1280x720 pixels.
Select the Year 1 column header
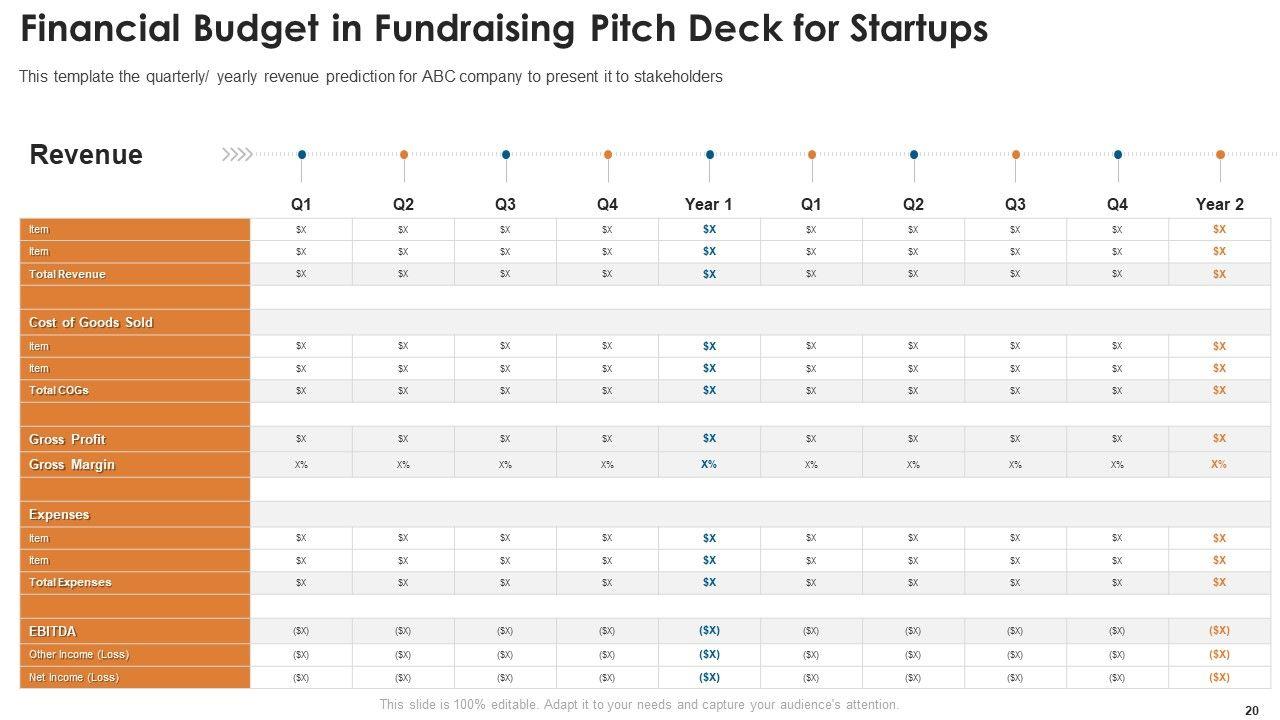[708, 204]
